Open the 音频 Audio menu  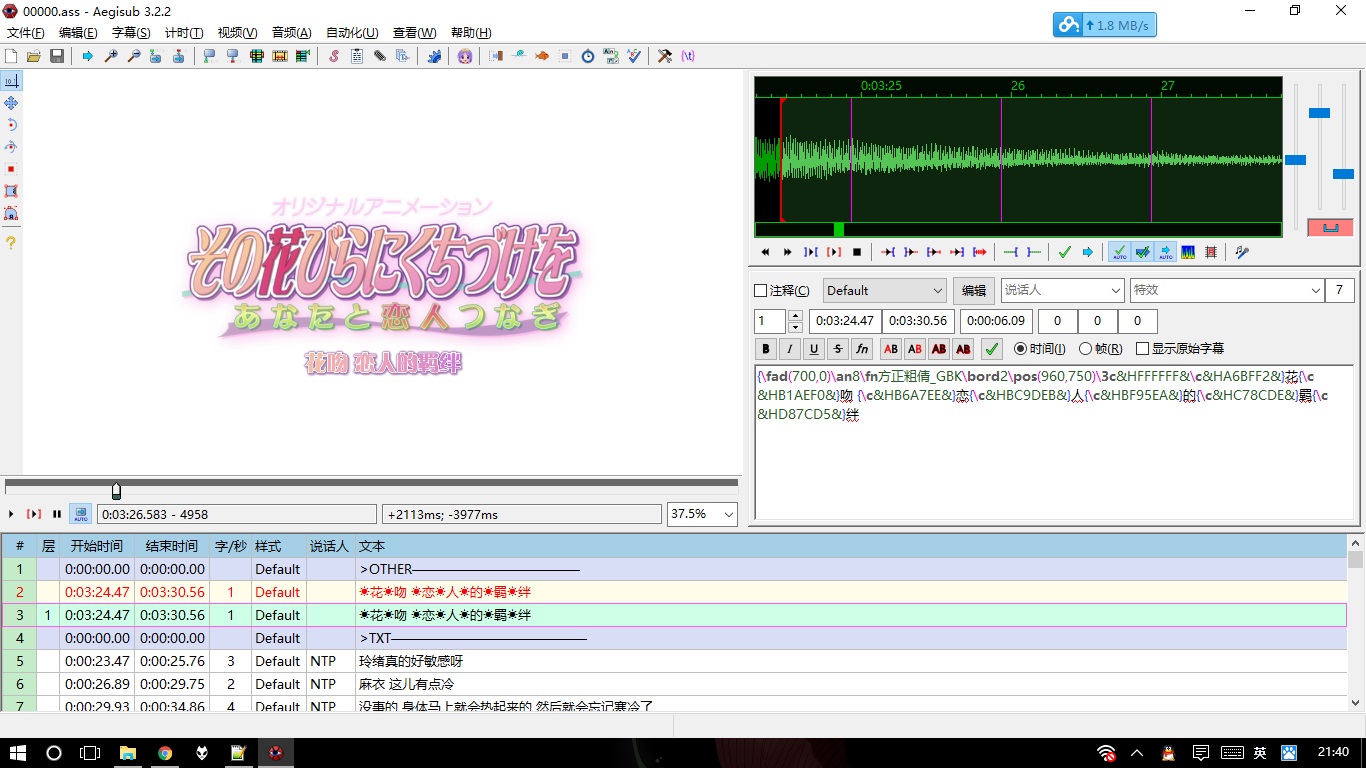[x=292, y=33]
